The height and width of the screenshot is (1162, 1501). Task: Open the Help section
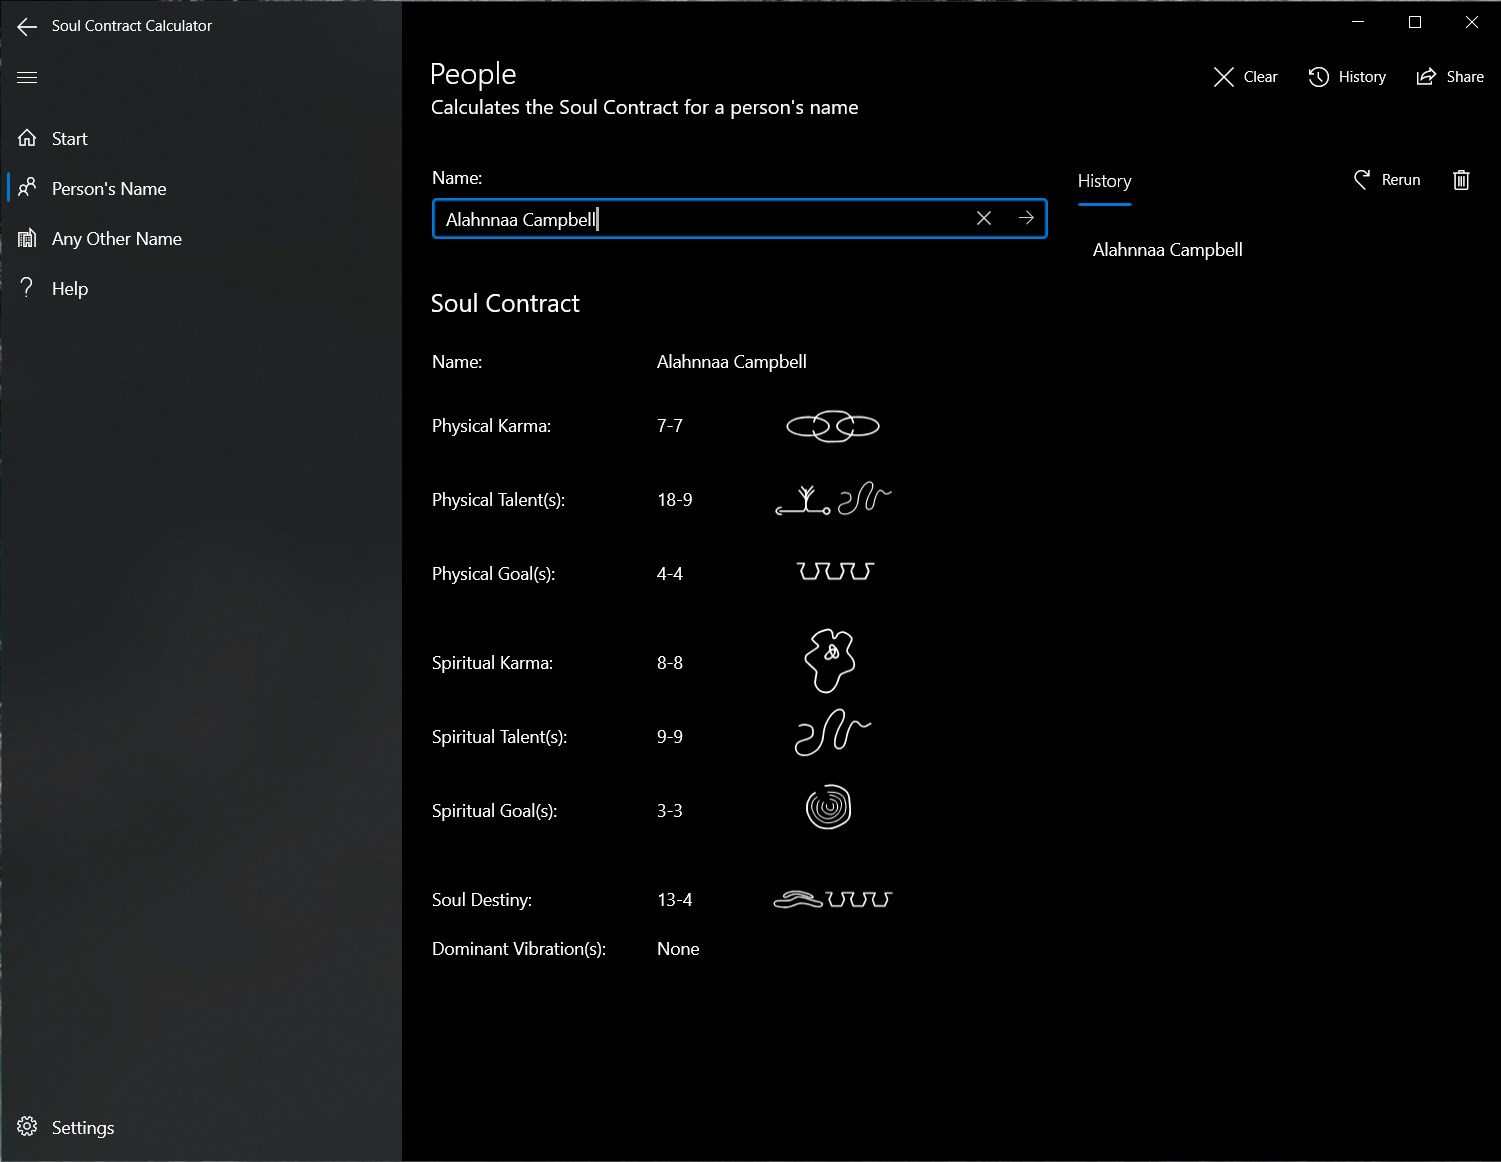[x=70, y=289]
